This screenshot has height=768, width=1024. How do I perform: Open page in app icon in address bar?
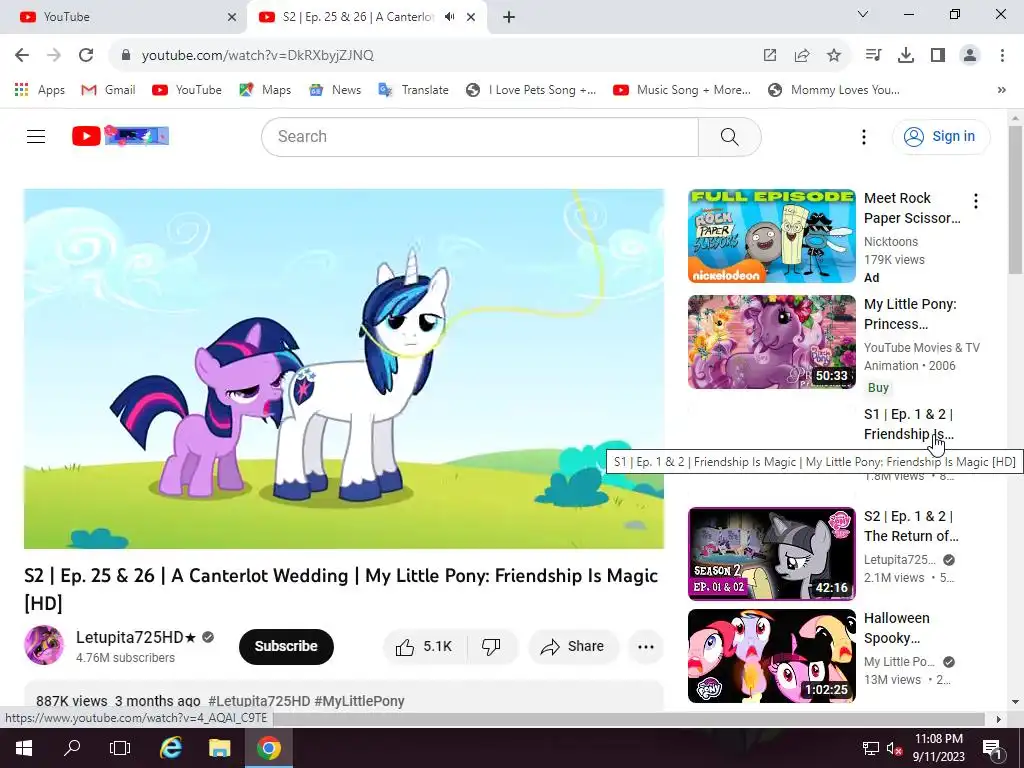point(770,56)
